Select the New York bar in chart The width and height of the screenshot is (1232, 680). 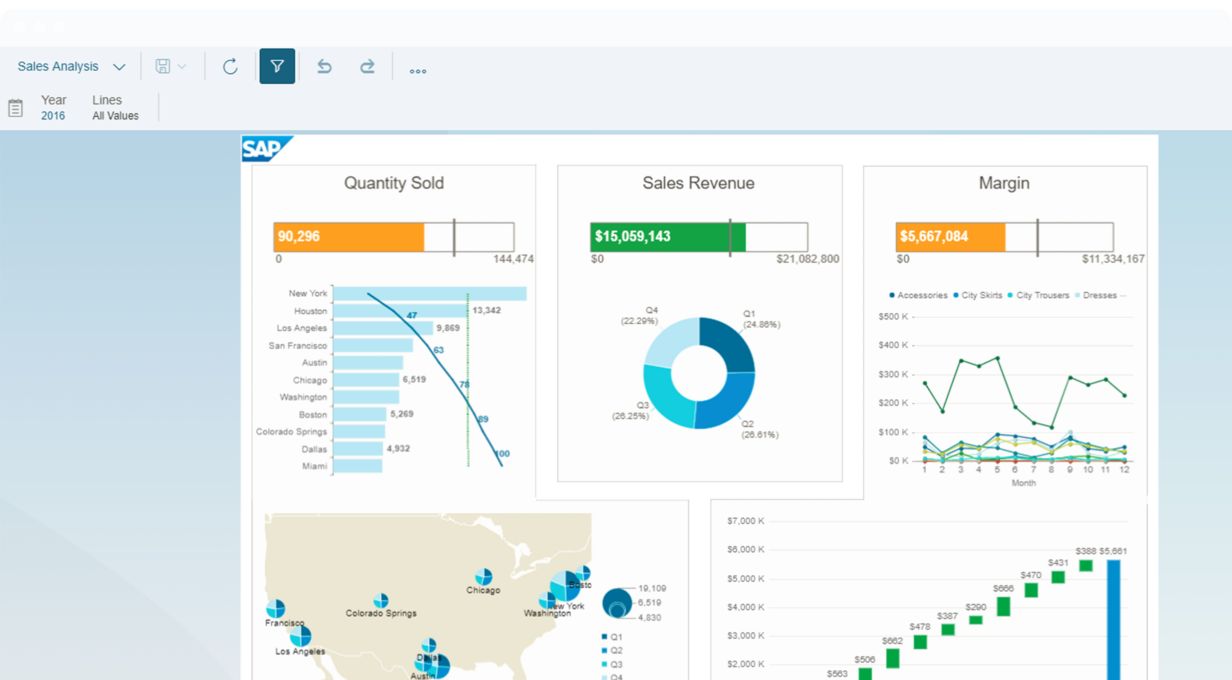pyautogui.click(x=429, y=294)
